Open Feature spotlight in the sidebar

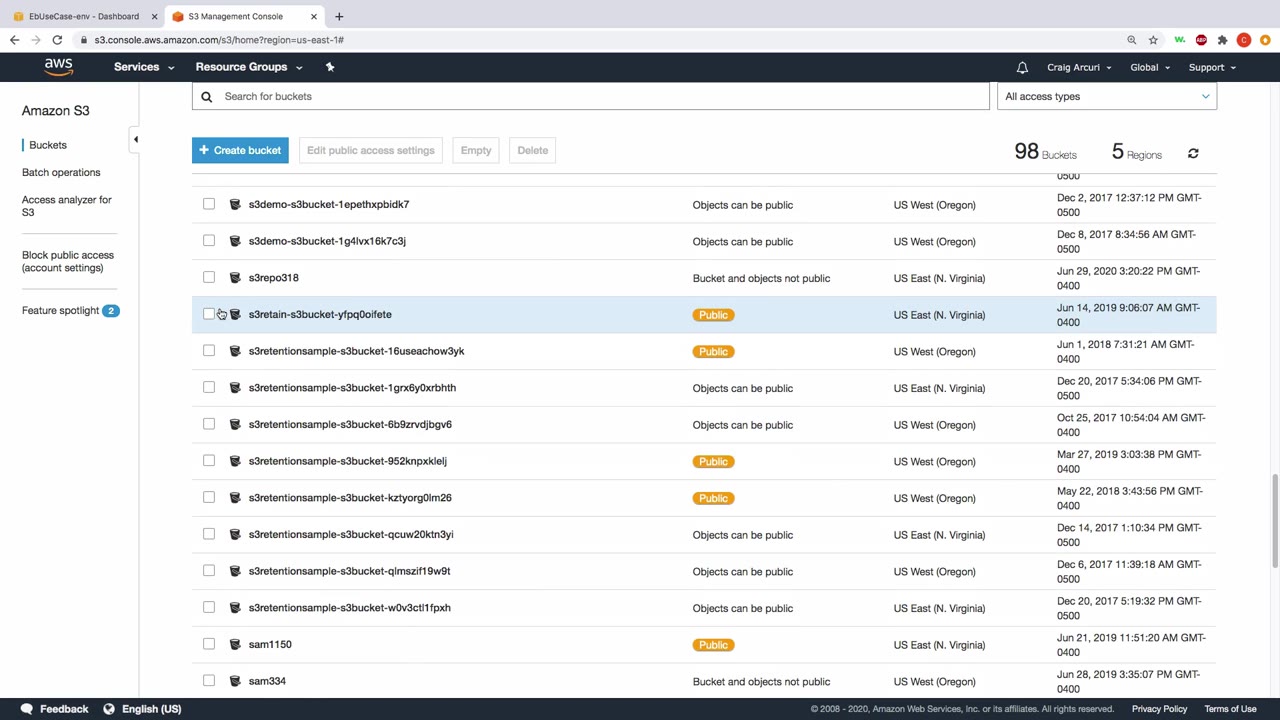[60, 310]
